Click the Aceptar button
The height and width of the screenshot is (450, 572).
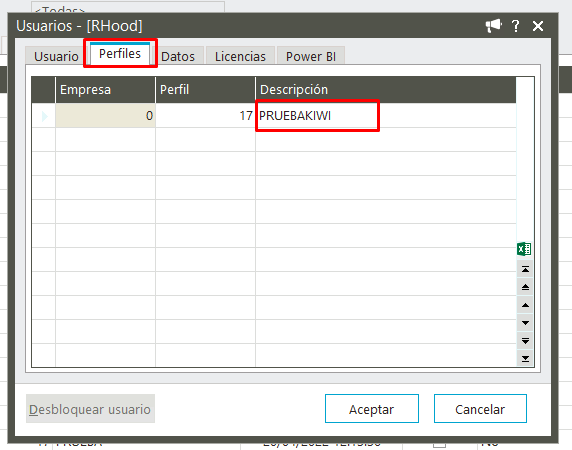[x=372, y=408]
